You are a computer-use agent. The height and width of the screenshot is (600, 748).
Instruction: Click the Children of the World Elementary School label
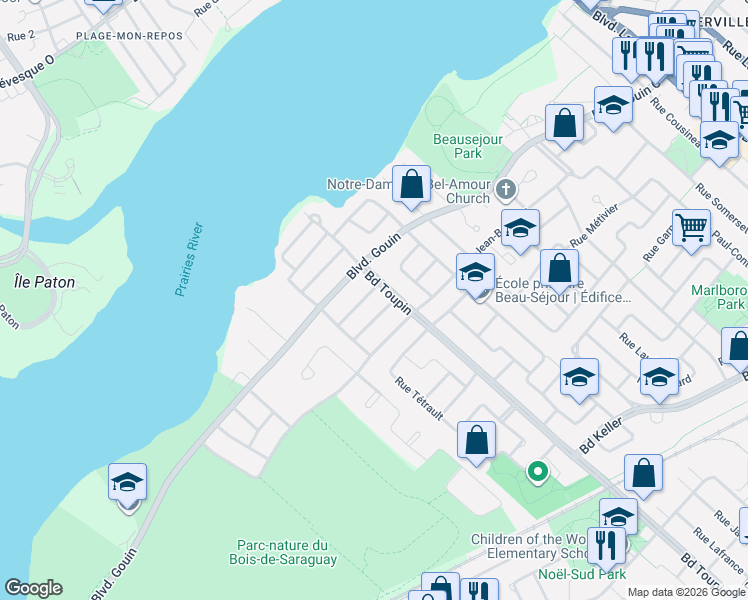click(530, 546)
